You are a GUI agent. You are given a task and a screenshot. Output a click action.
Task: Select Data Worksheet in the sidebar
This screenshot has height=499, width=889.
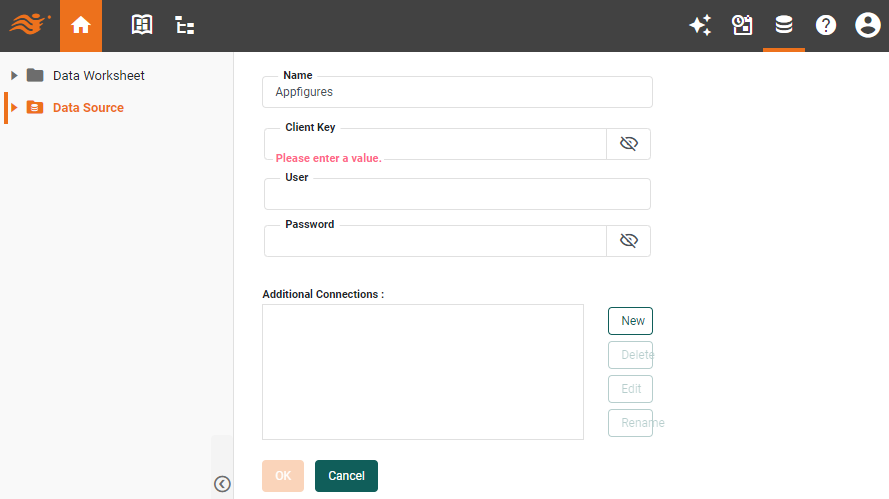pyautogui.click(x=98, y=76)
